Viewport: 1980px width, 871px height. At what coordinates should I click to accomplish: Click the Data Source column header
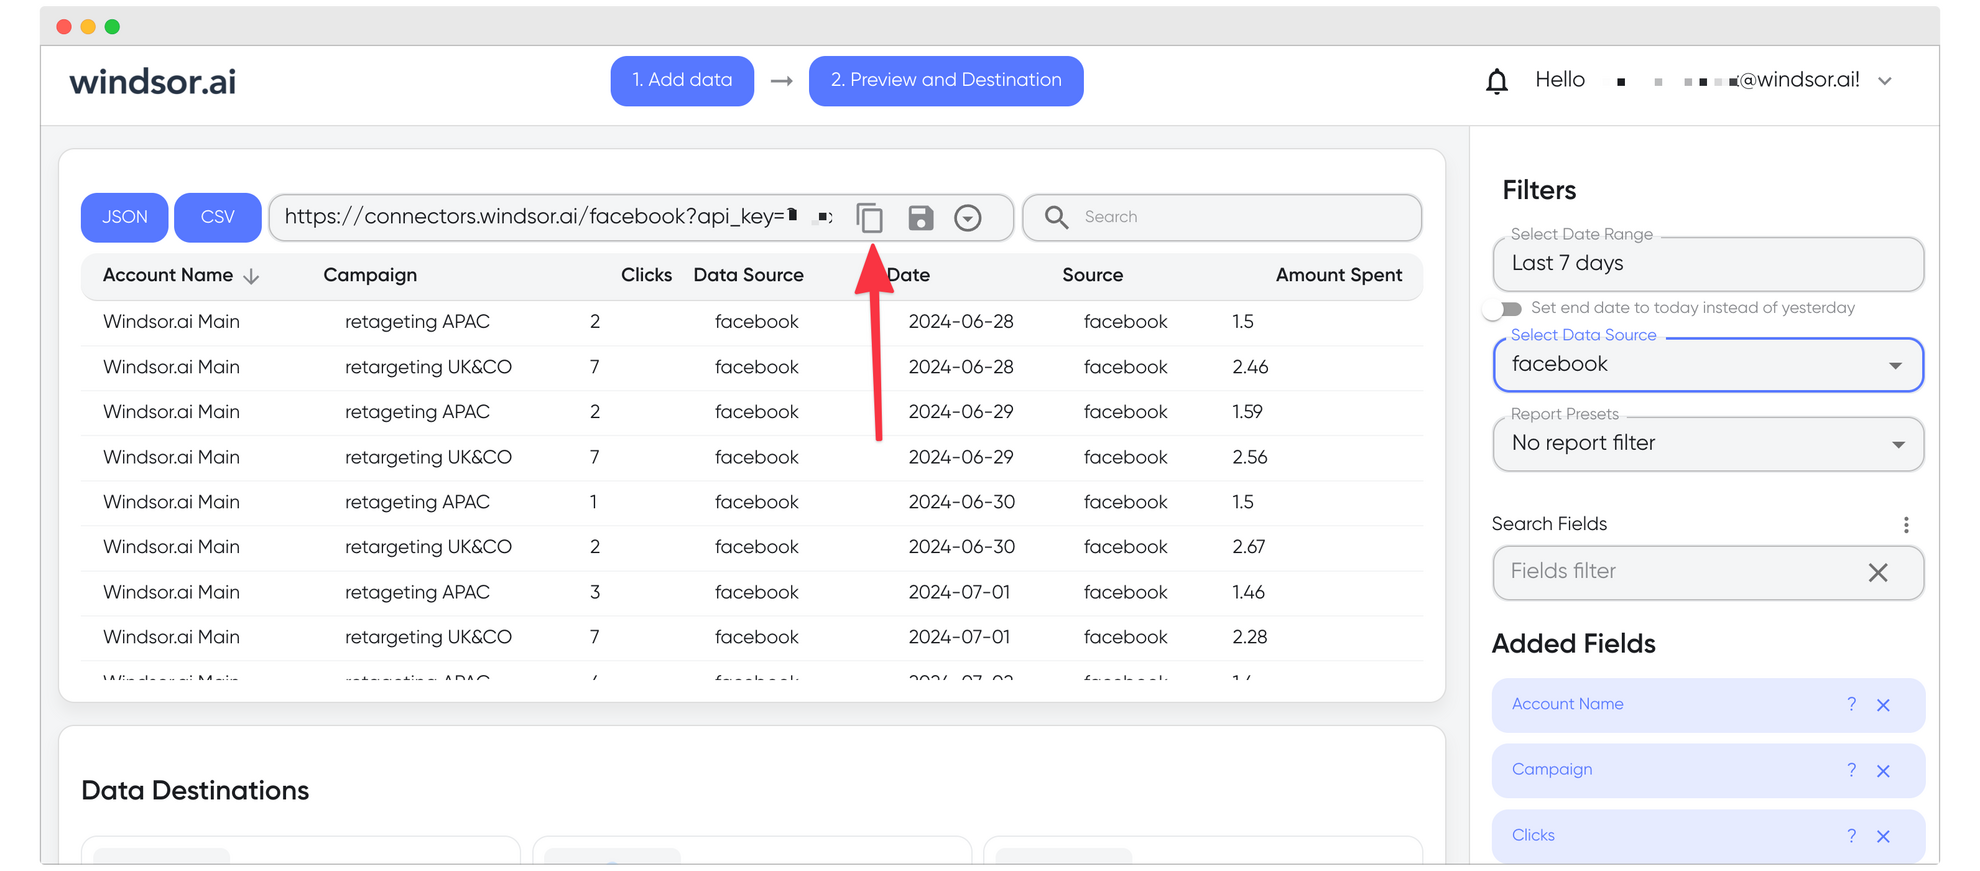point(748,275)
